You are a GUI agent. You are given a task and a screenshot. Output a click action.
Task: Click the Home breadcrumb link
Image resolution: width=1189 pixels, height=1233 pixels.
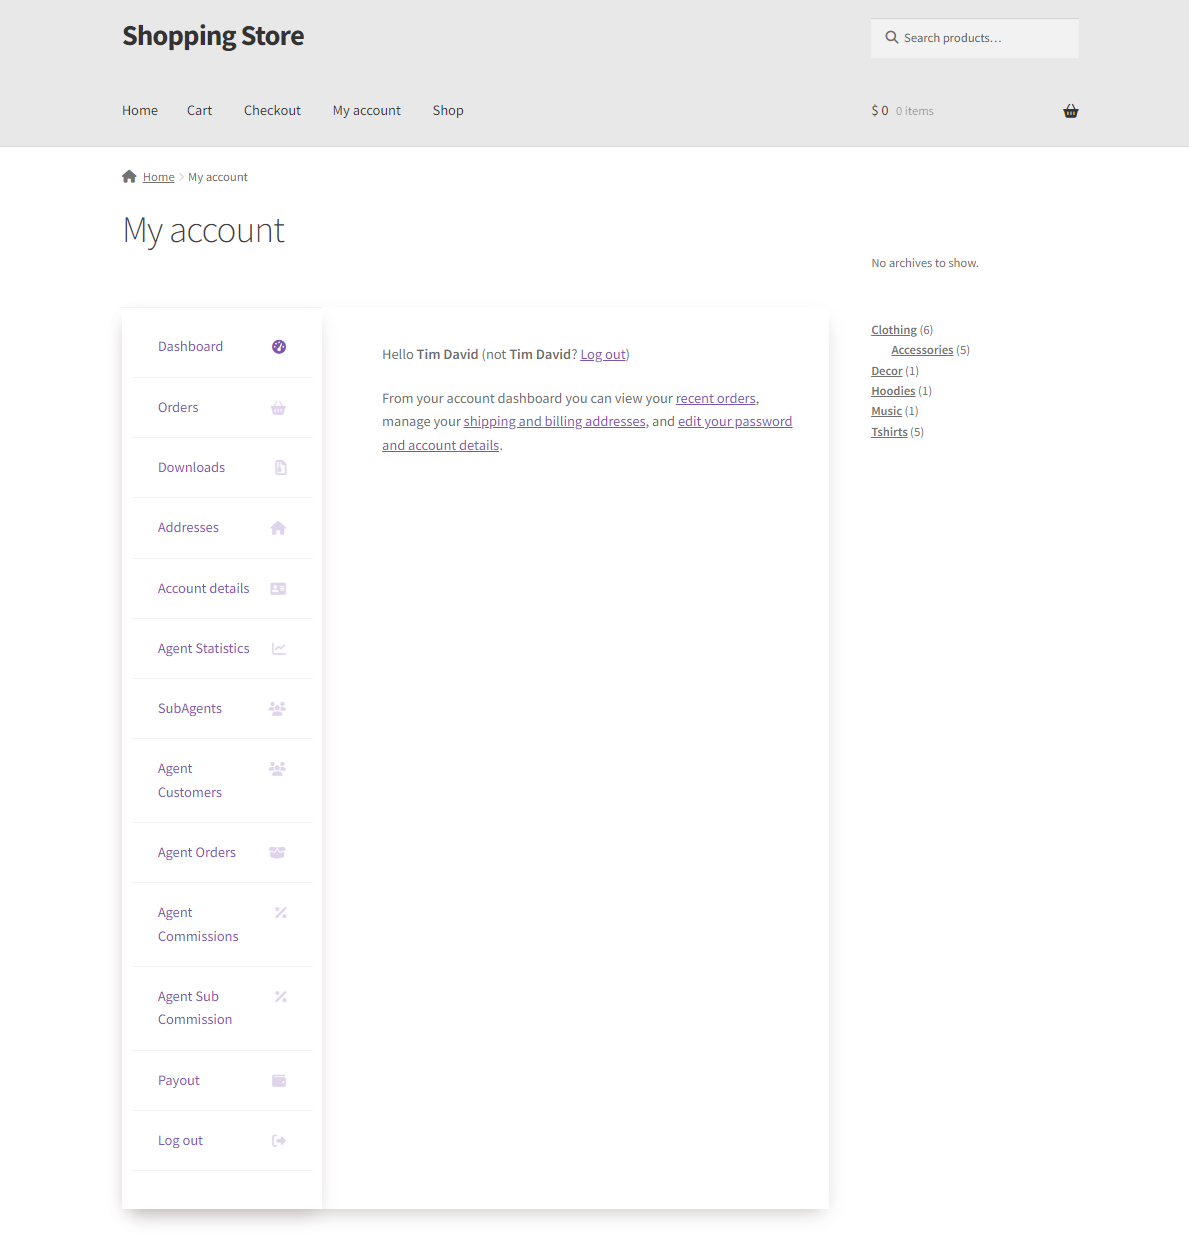[158, 177]
